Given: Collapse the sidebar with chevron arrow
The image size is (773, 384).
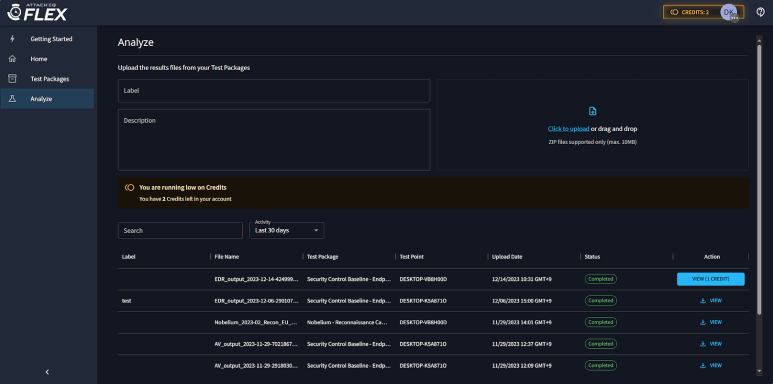Looking at the screenshot, I should [x=47, y=372].
